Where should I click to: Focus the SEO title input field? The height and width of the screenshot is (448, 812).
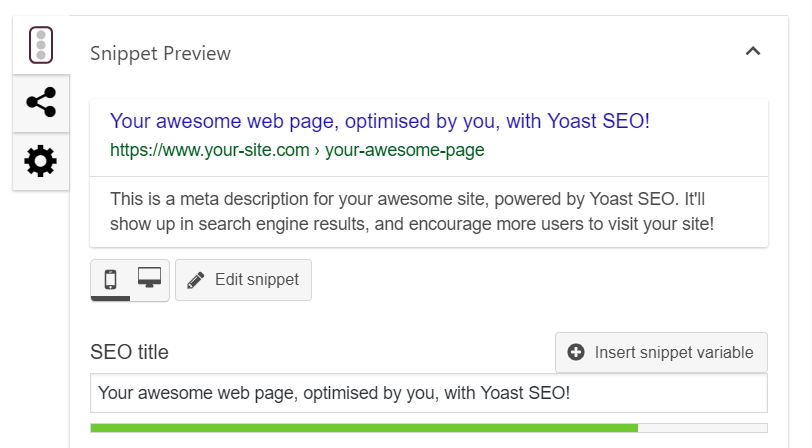tap(429, 393)
